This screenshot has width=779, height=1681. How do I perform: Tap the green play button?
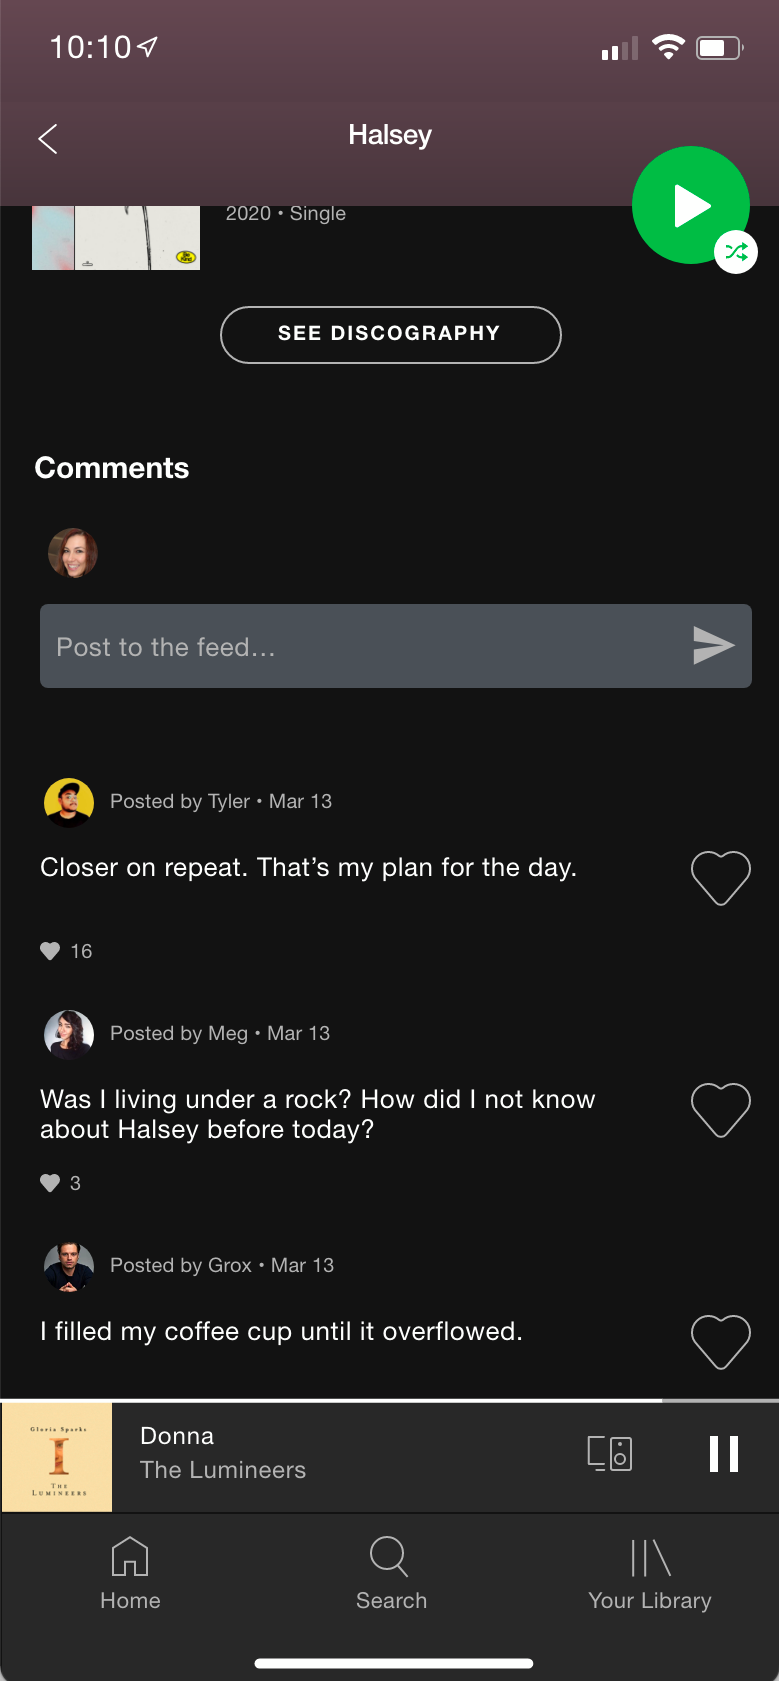click(690, 205)
